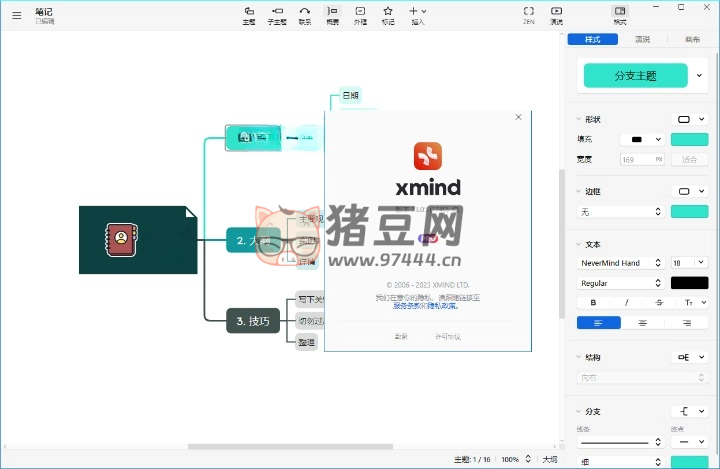Expand the 插入 (Insert) dropdown
This screenshot has height=469, width=720.
click(x=417, y=14)
